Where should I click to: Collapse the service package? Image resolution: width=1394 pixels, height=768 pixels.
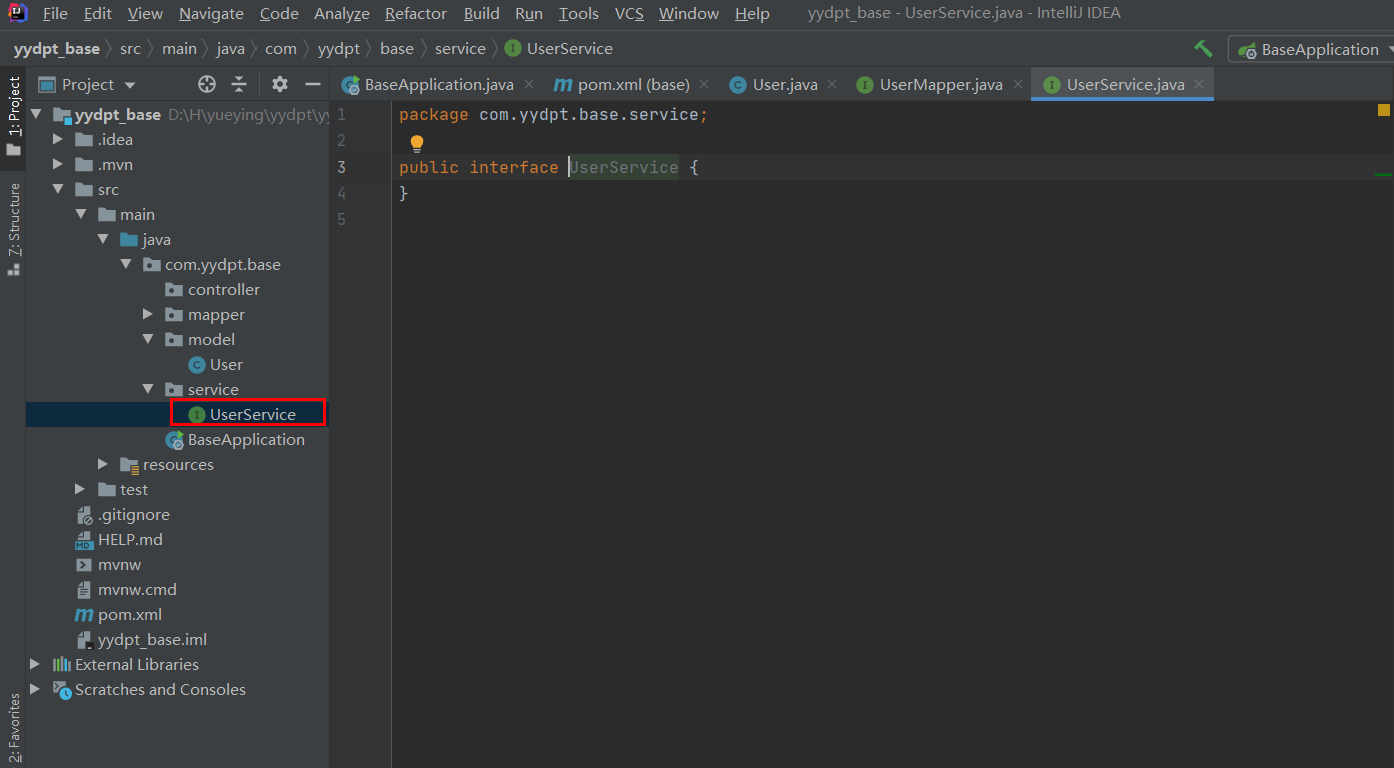click(148, 389)
